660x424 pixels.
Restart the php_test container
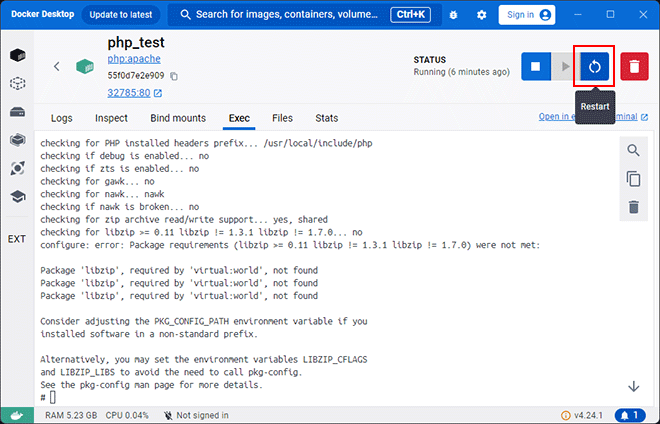594,67
